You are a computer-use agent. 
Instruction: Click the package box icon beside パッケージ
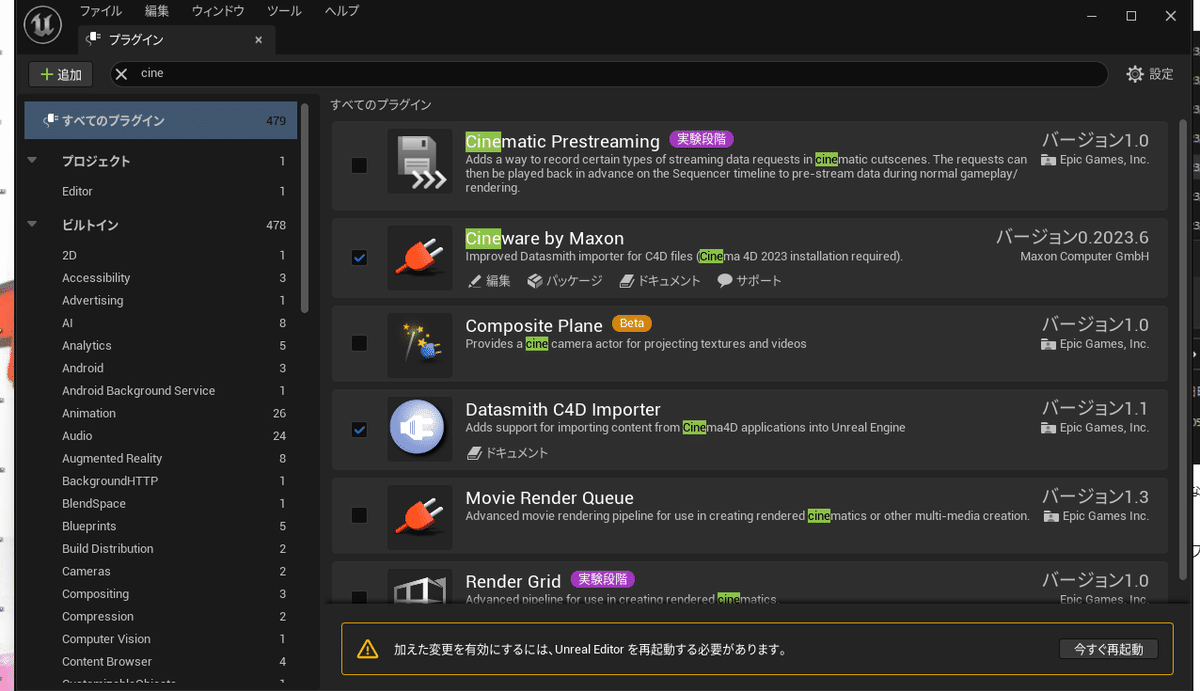coord(535,281)
